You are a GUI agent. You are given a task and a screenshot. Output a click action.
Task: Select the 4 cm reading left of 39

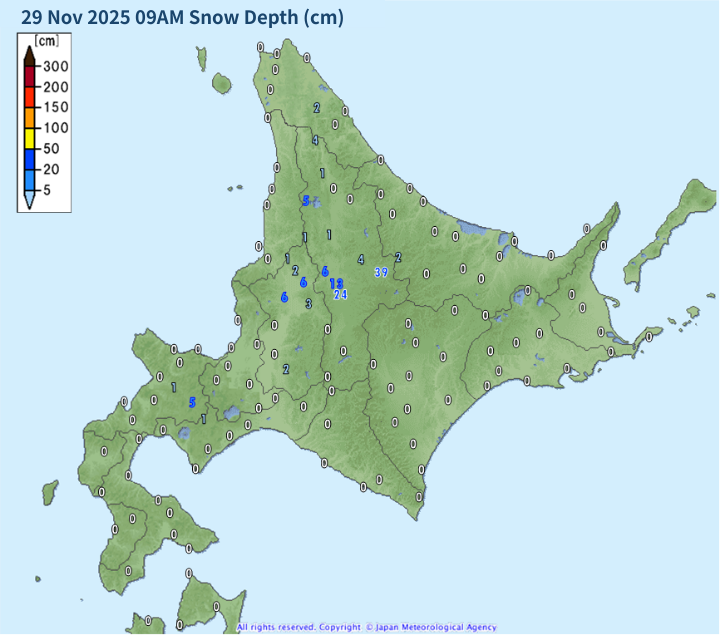361,259
